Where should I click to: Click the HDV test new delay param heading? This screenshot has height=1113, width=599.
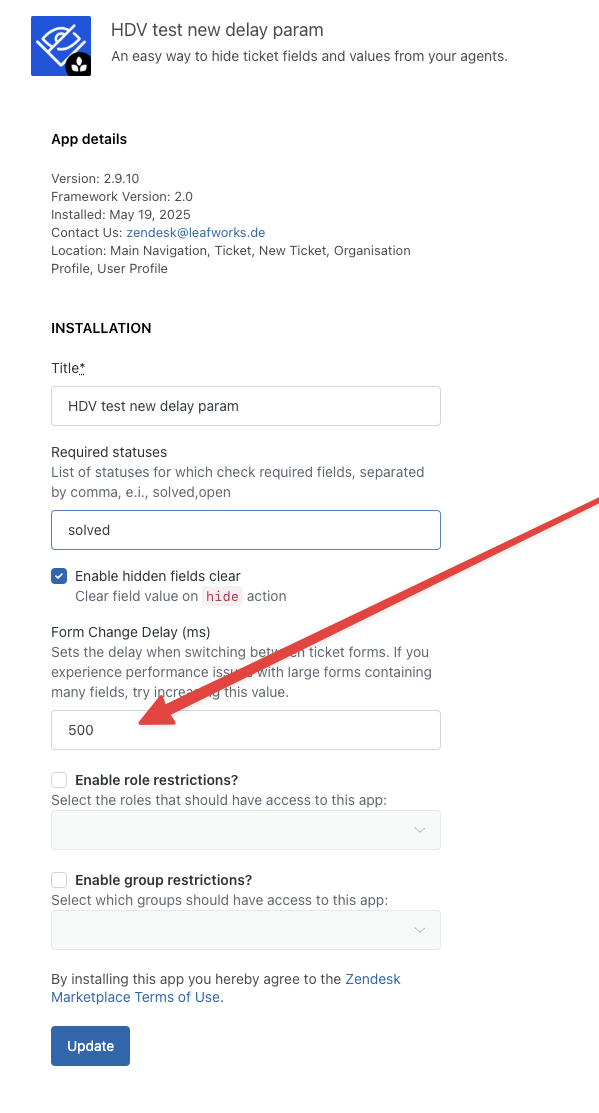217,30
